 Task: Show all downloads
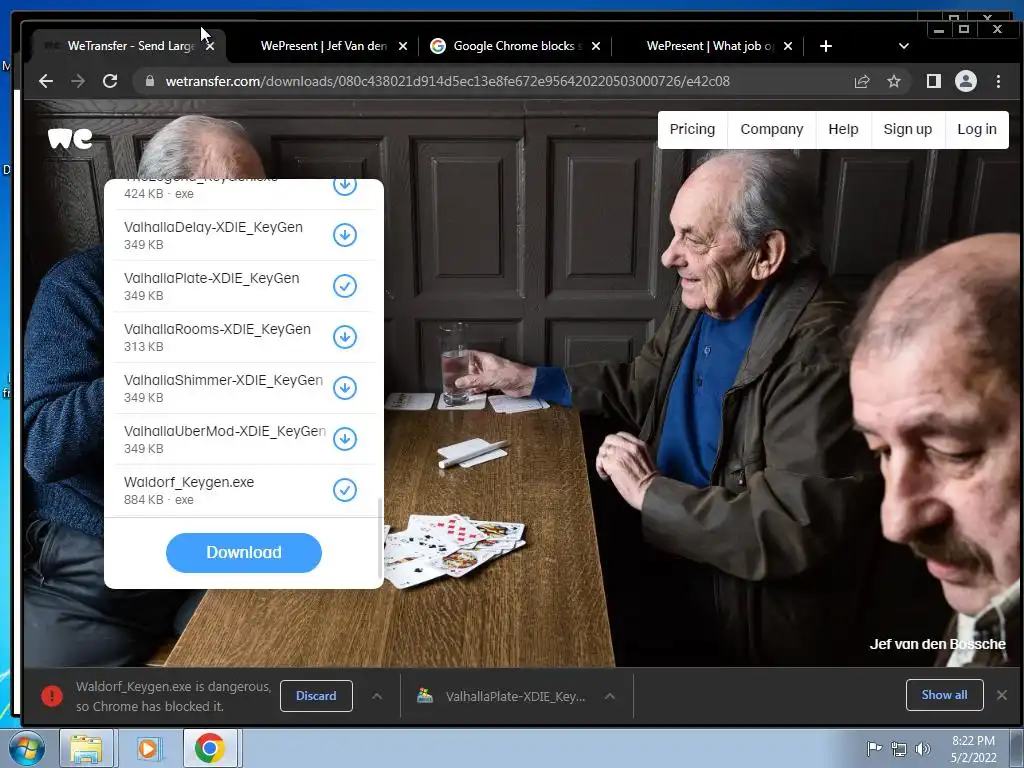(x=944, y=695)
